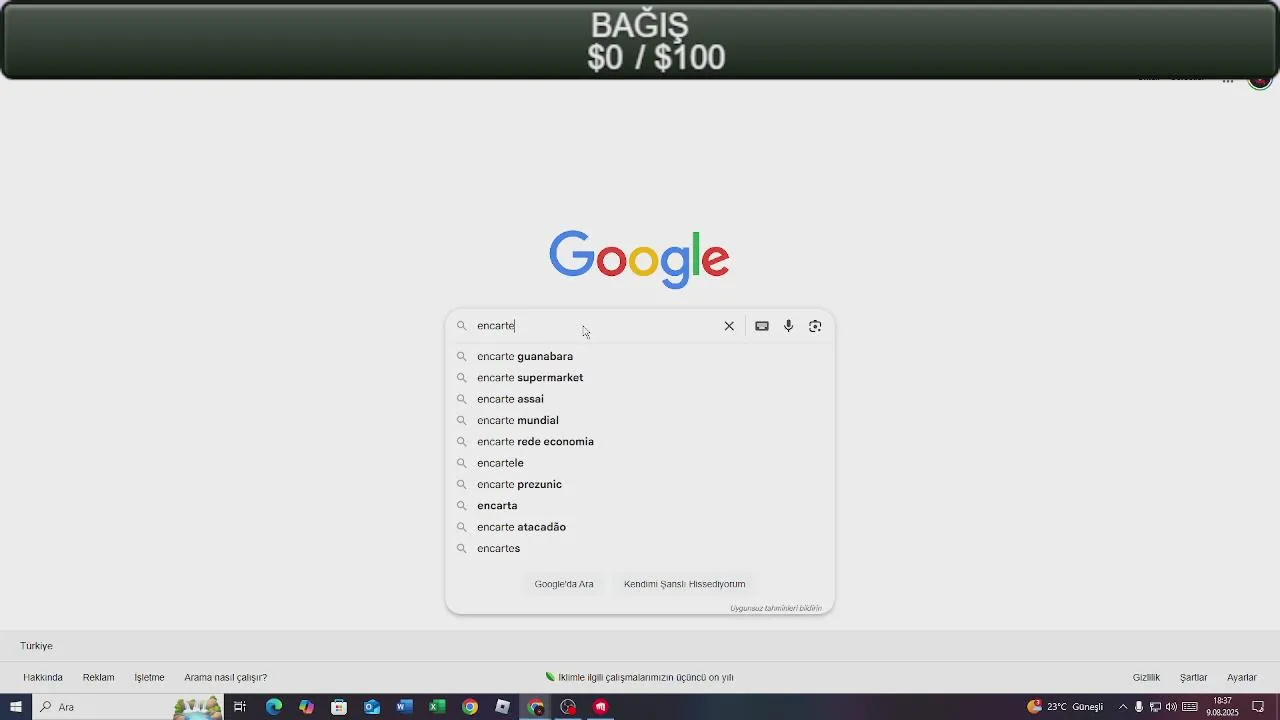
Task: Open the volume tray icon
Action: point(1171,707)
